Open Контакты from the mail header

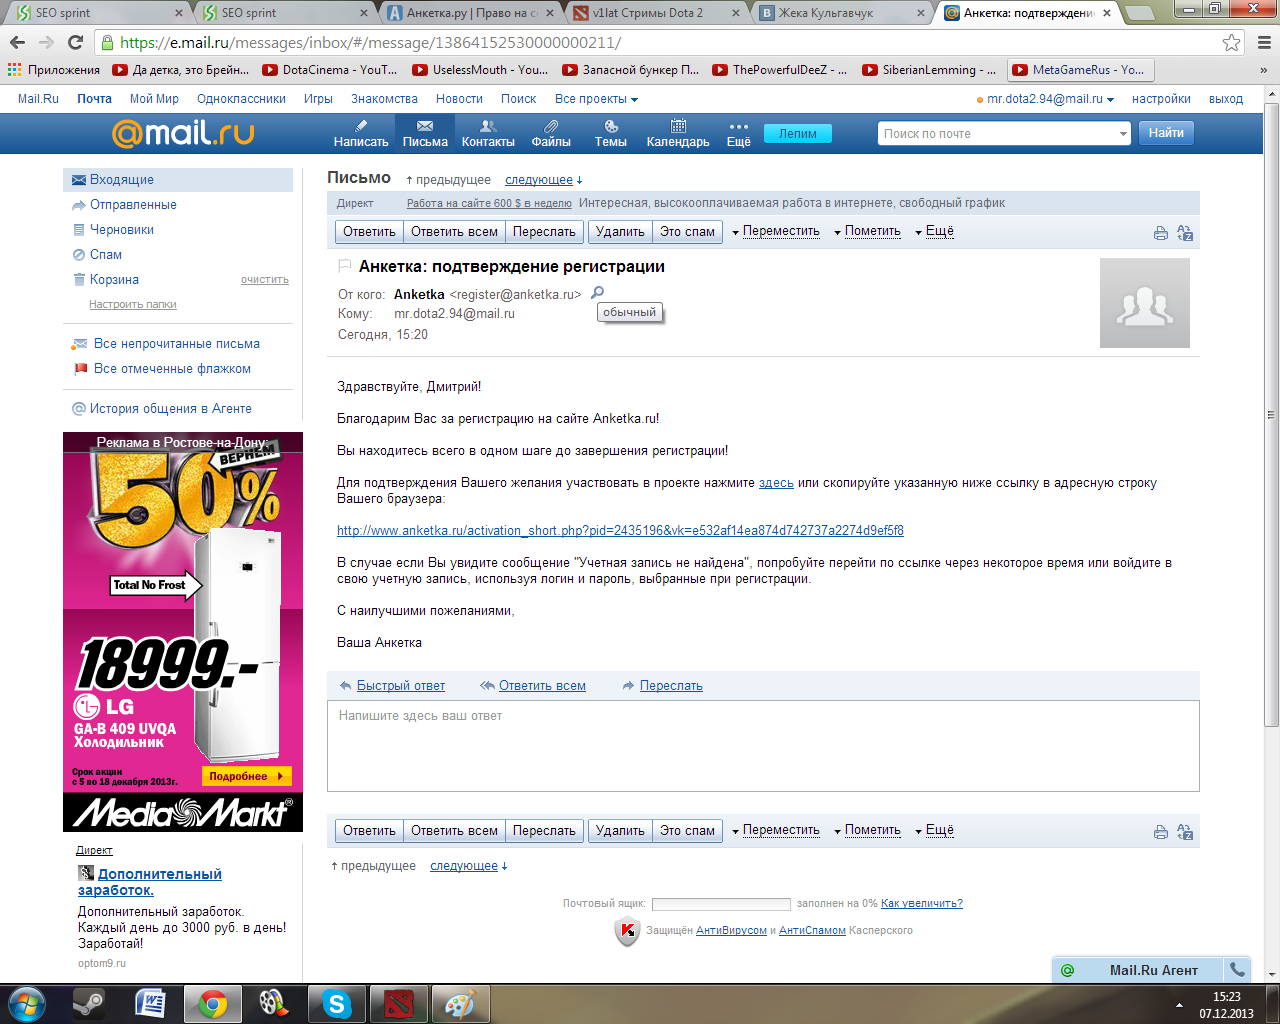(x=488, y=133)
